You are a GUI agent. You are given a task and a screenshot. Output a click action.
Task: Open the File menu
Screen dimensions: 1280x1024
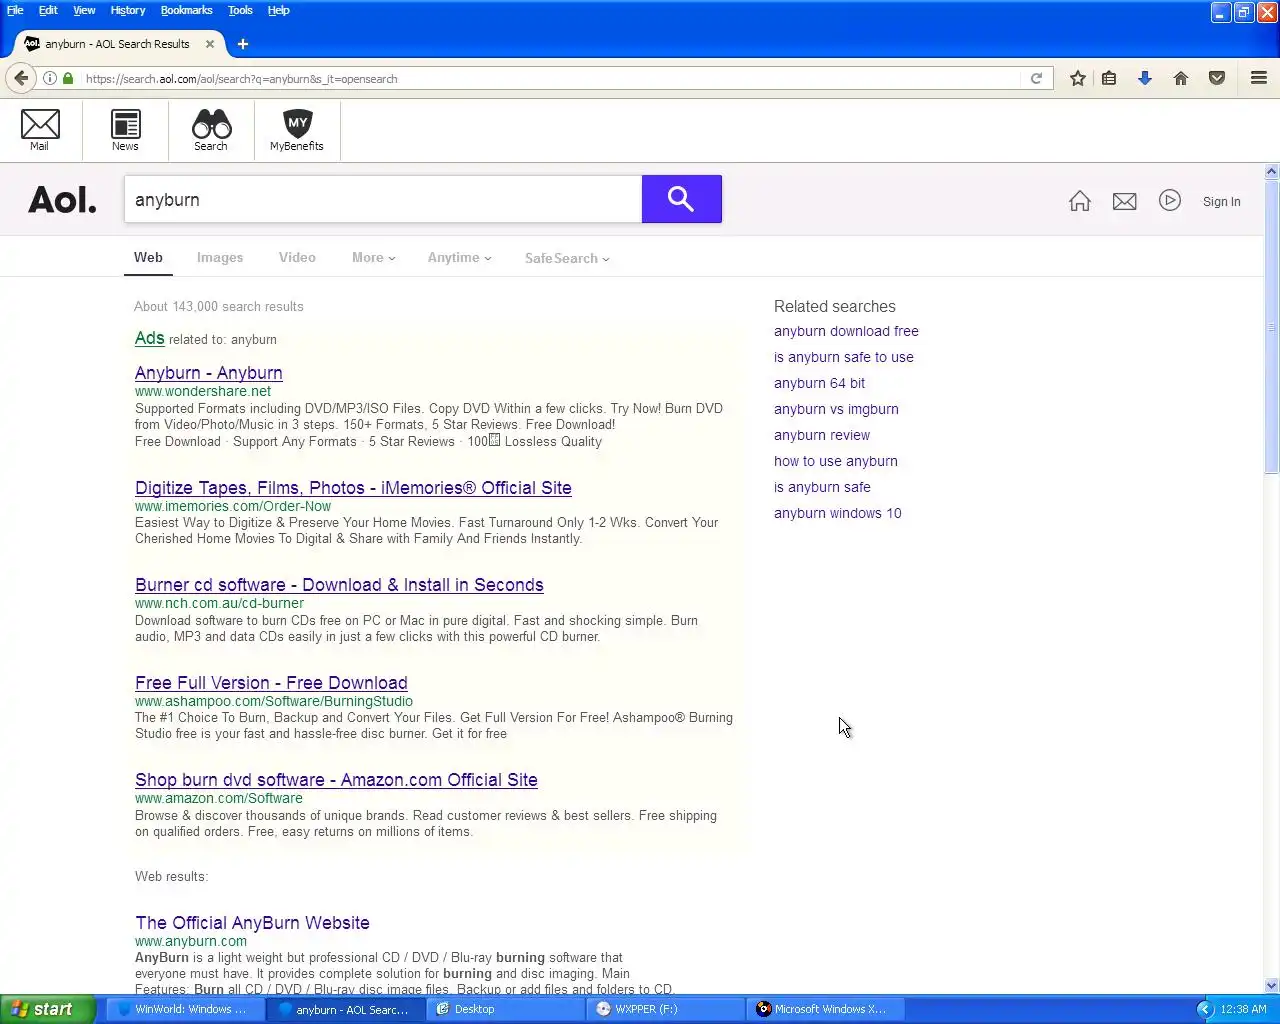point(15,10)
